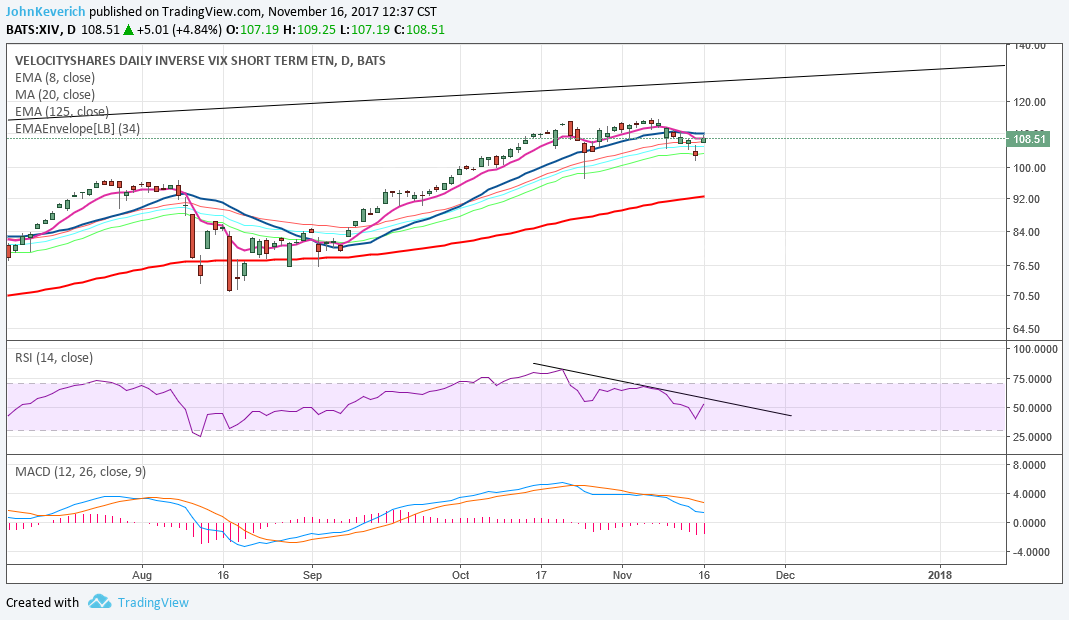Click the Dec date label on time axis

coord(785,575)
